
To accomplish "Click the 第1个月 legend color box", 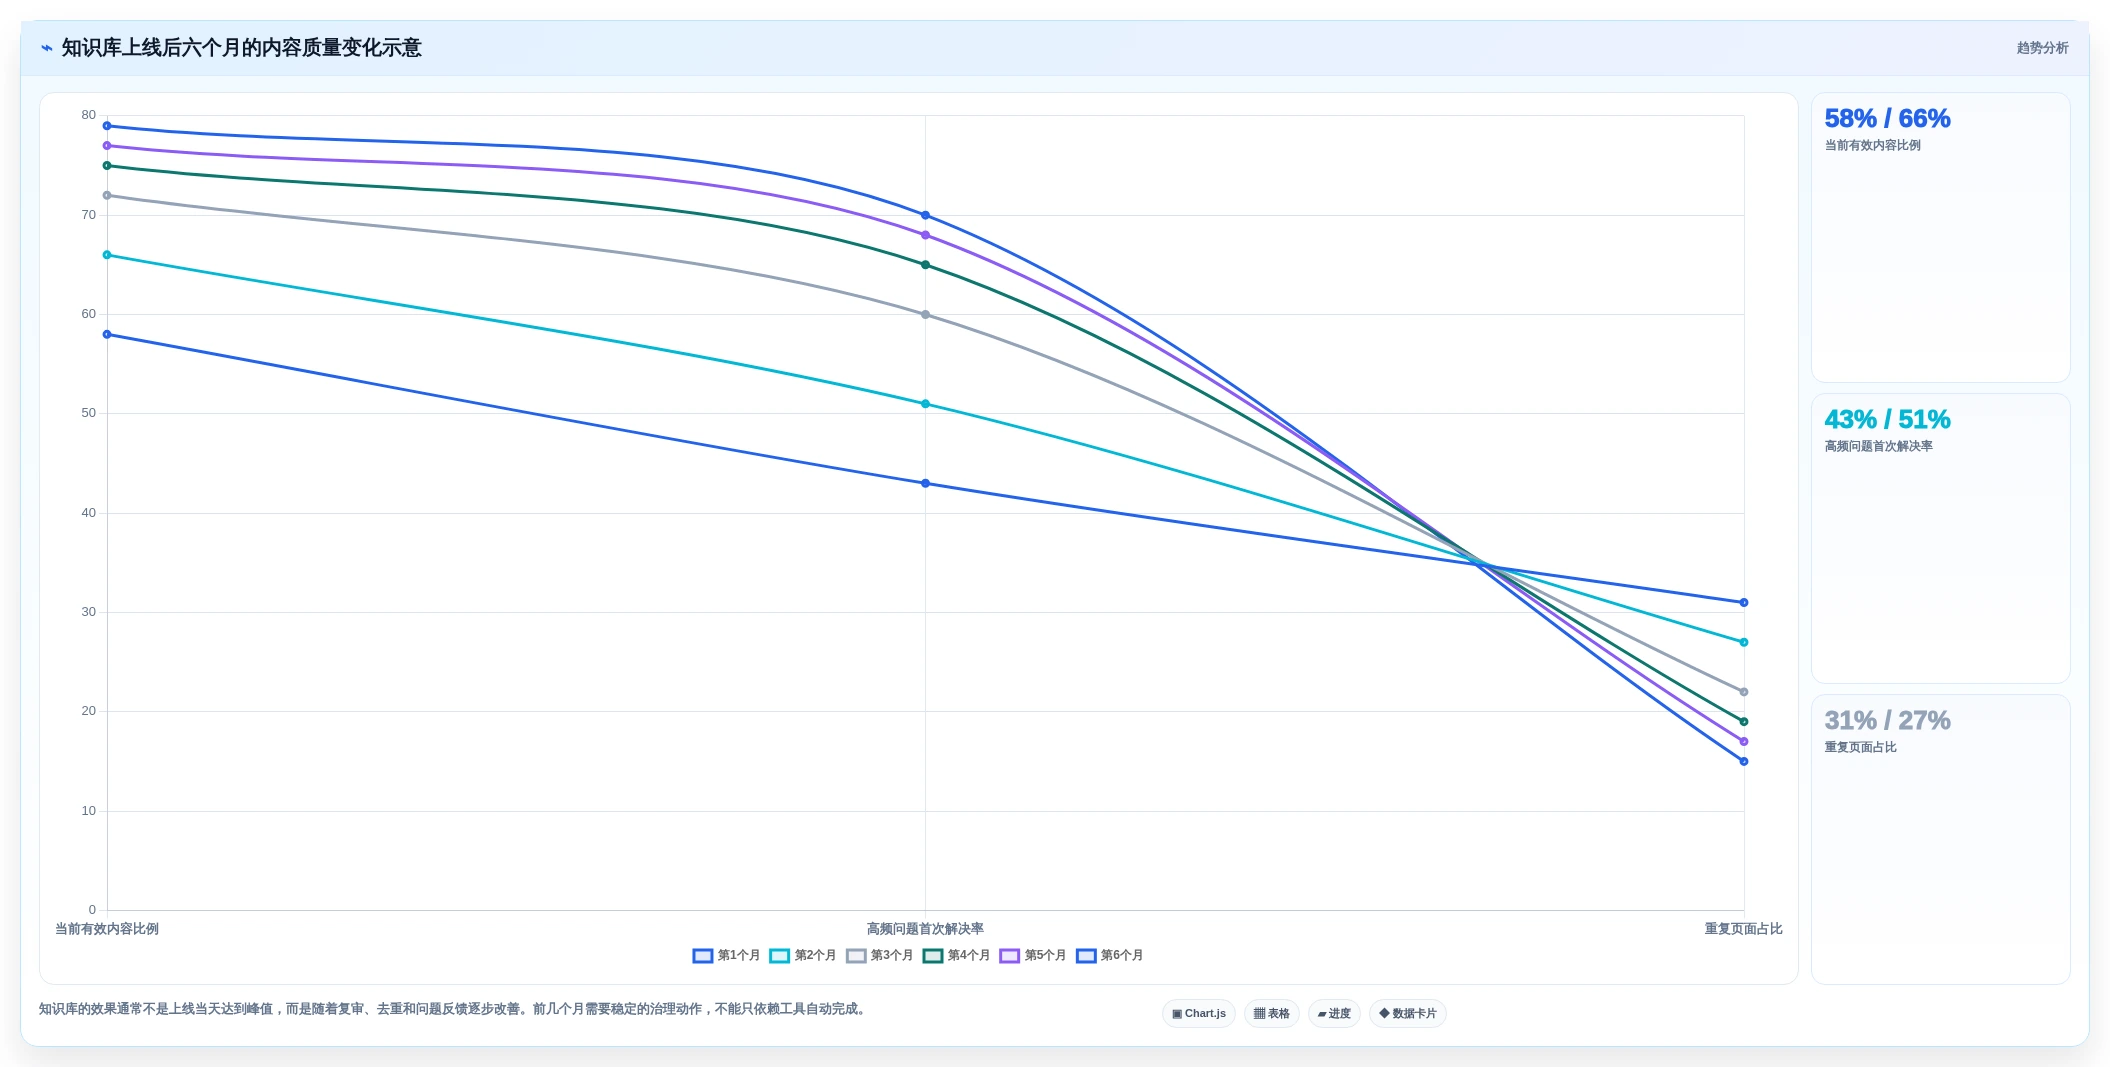I will coord(703,956).
